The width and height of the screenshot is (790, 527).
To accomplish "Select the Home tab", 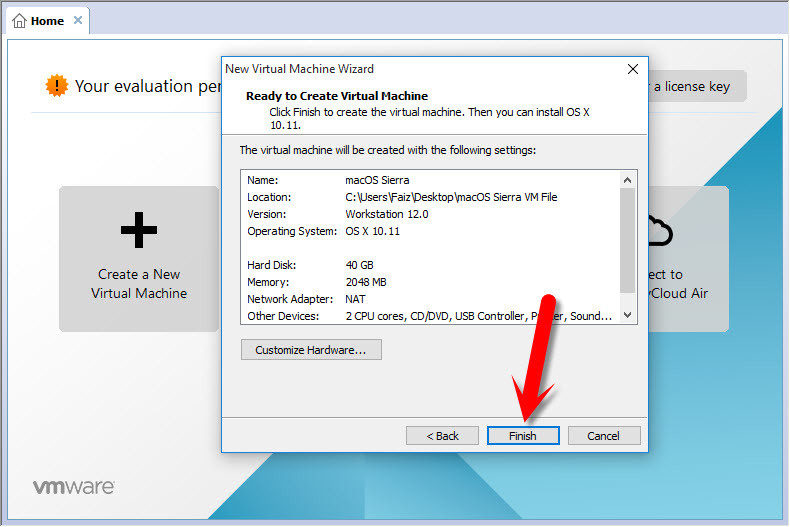I will [47, 21].
